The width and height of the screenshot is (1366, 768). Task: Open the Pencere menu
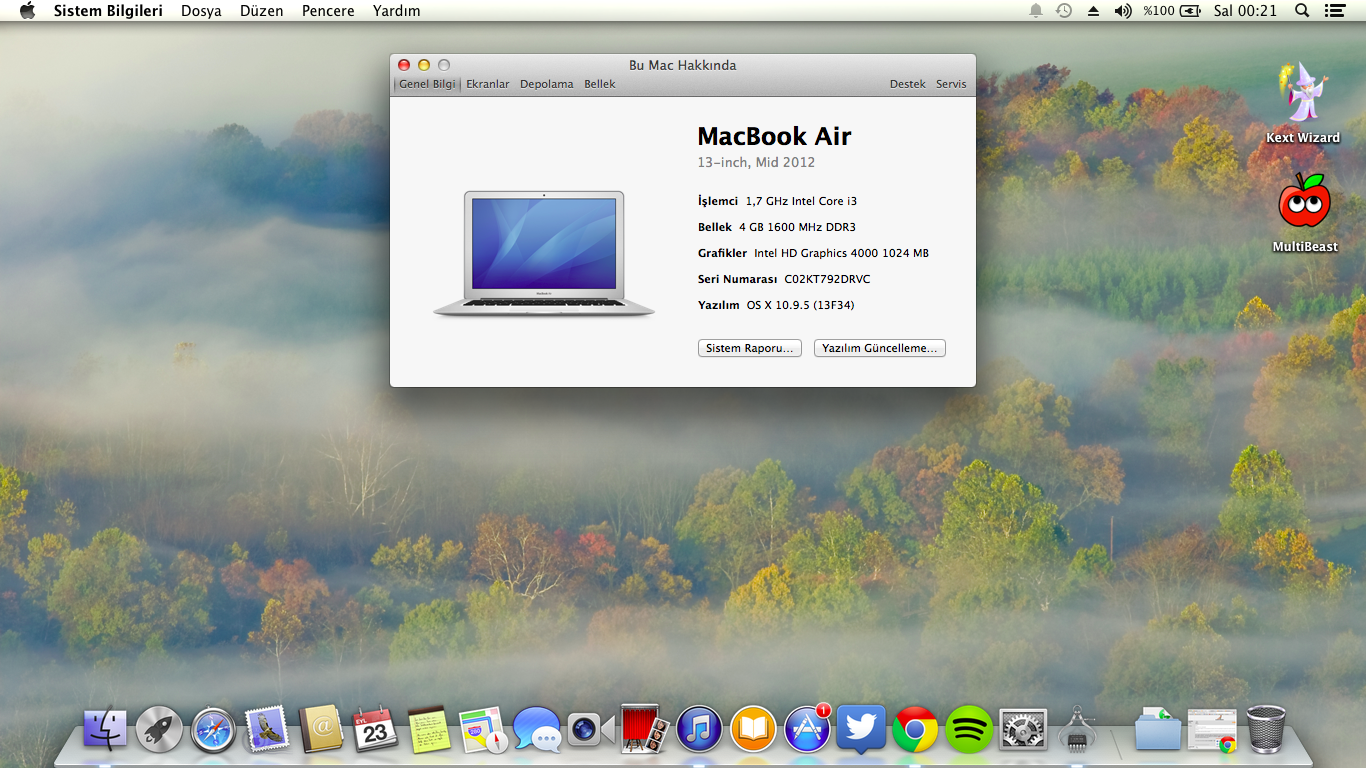tap(328, 11)
